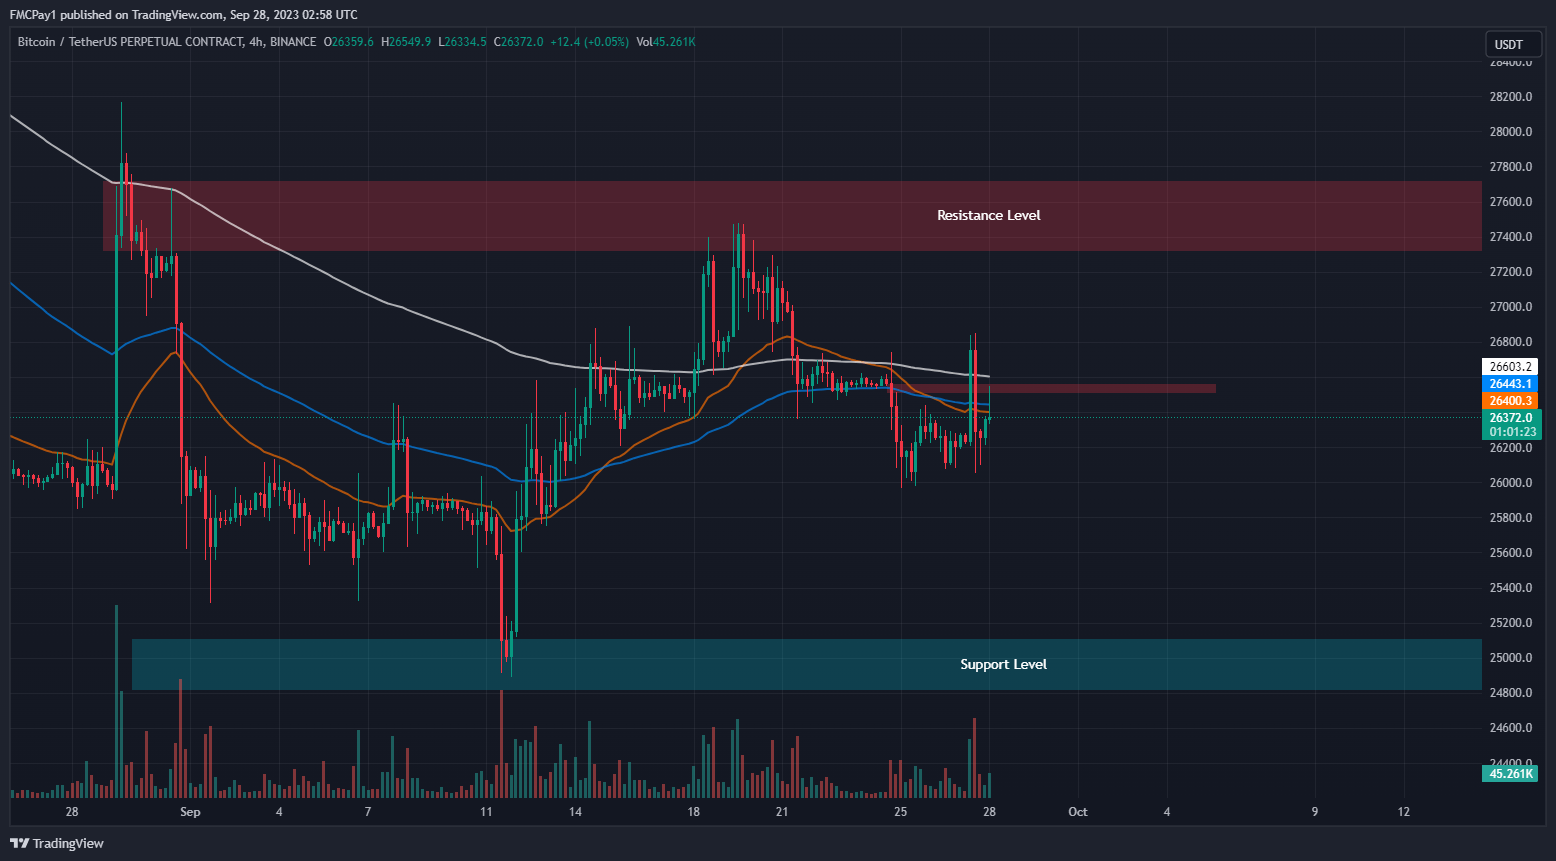Click the Oct label on the time axis
This screenshot has height=861, width=1556.
[x=1078, y=812]
